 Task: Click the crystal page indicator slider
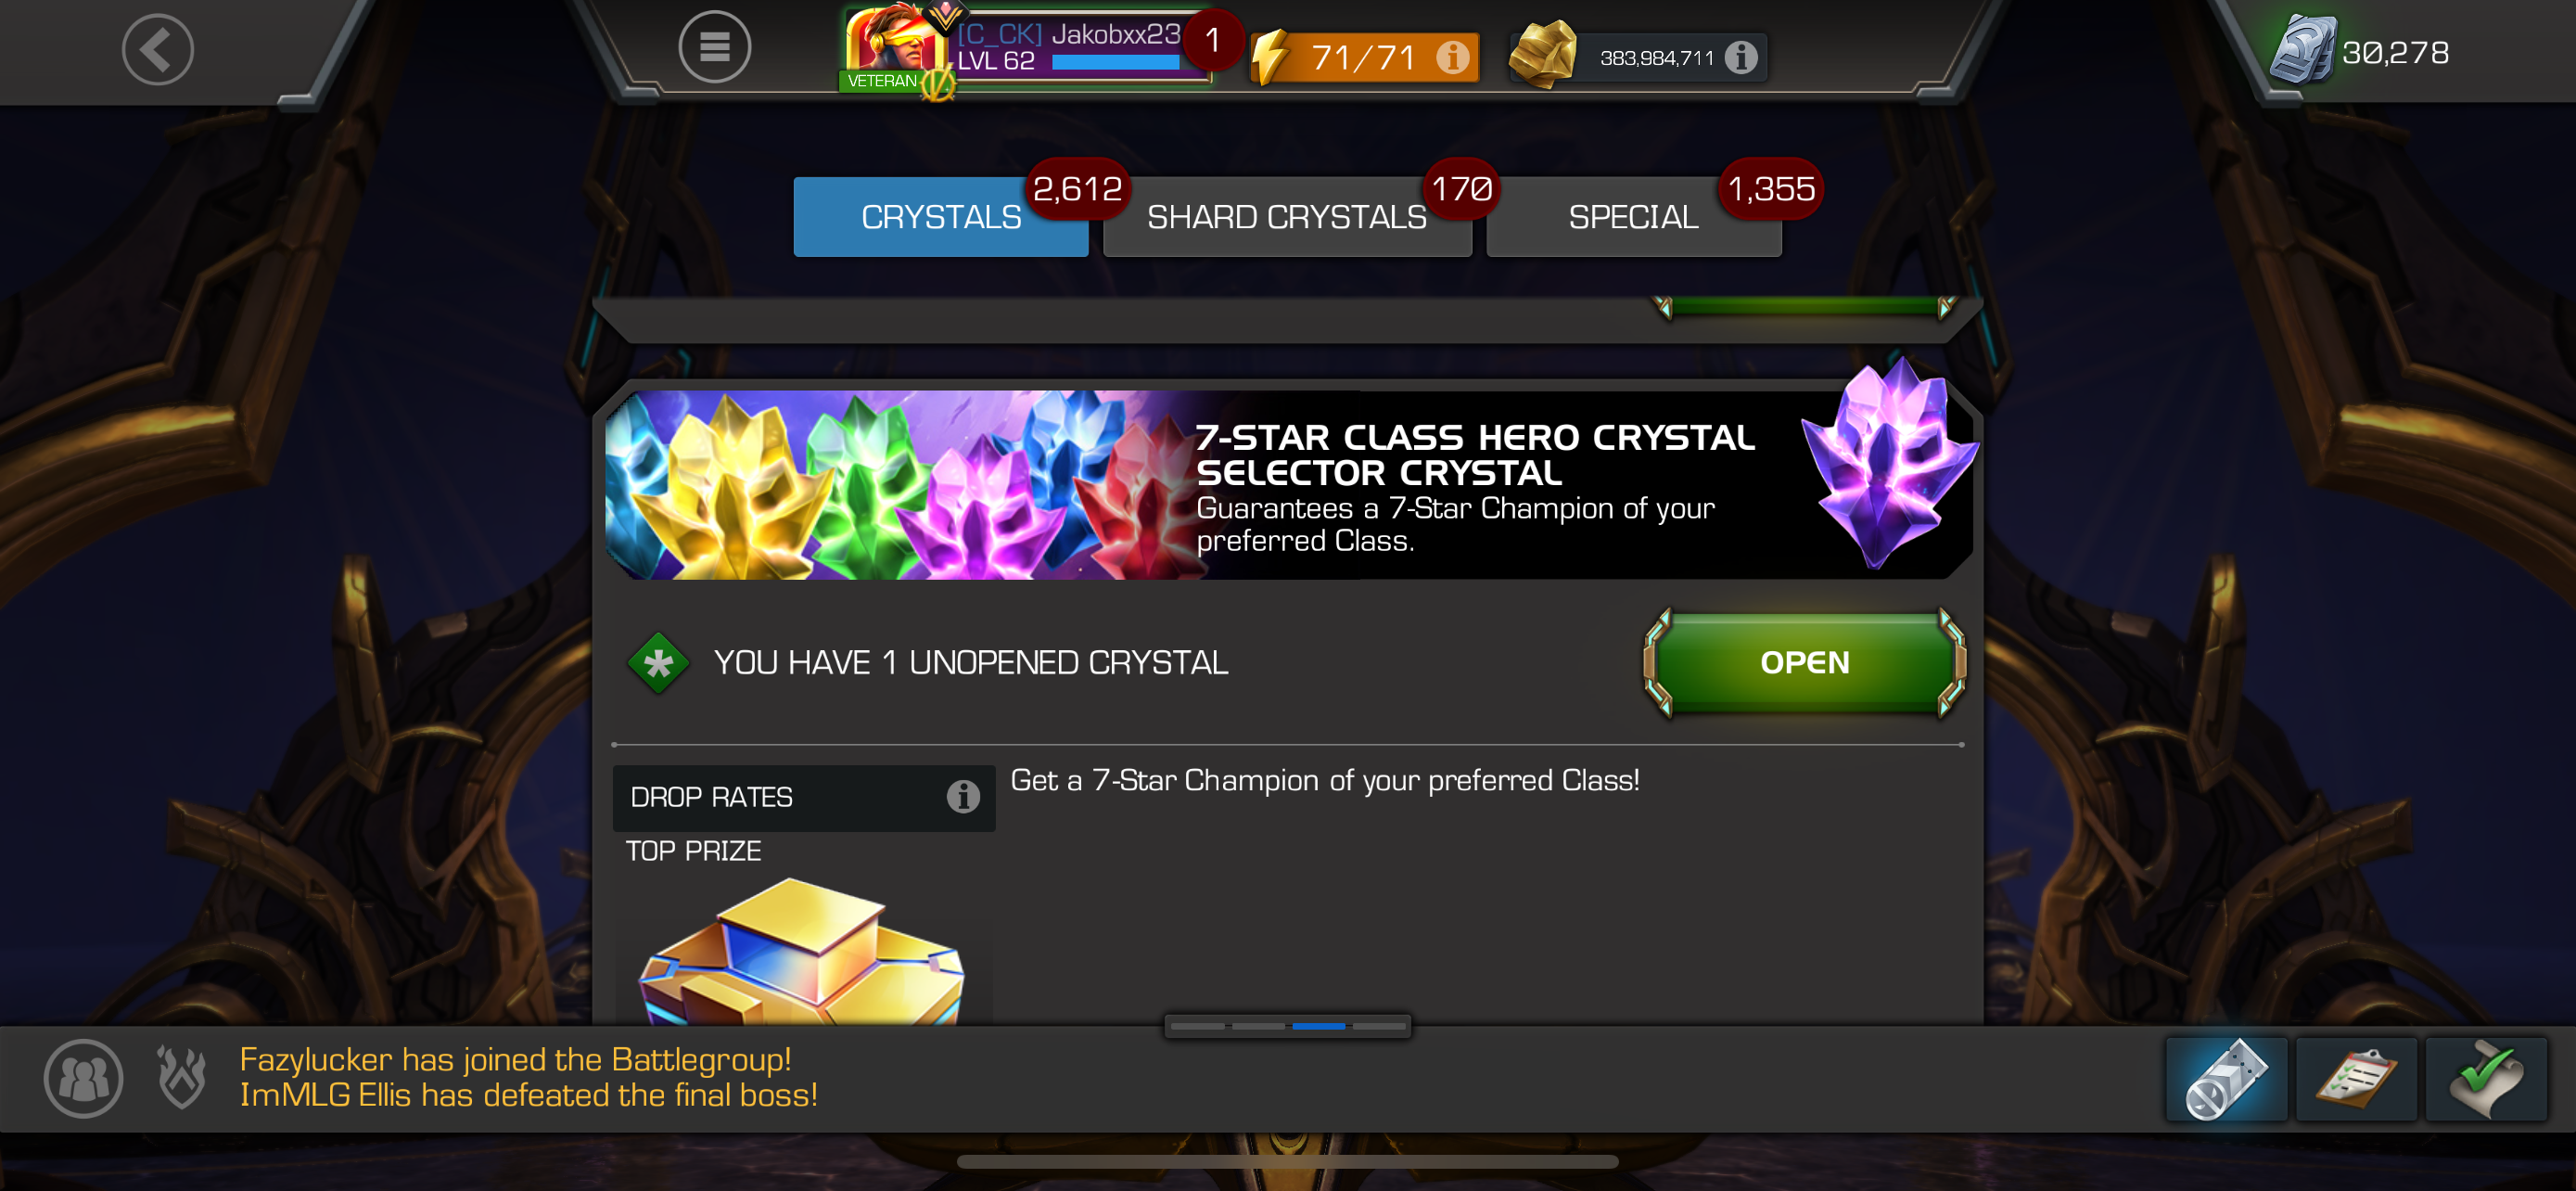(x=1287, y=1026)
